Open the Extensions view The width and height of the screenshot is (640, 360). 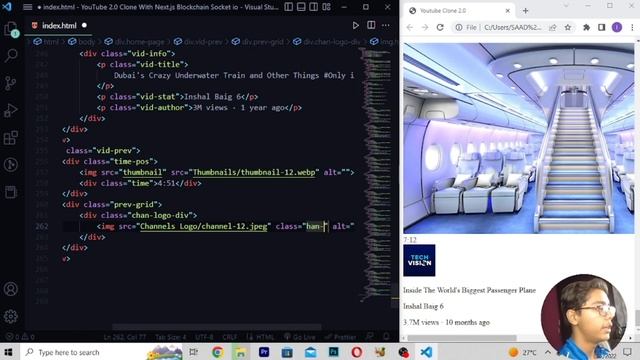coord(11,138)
